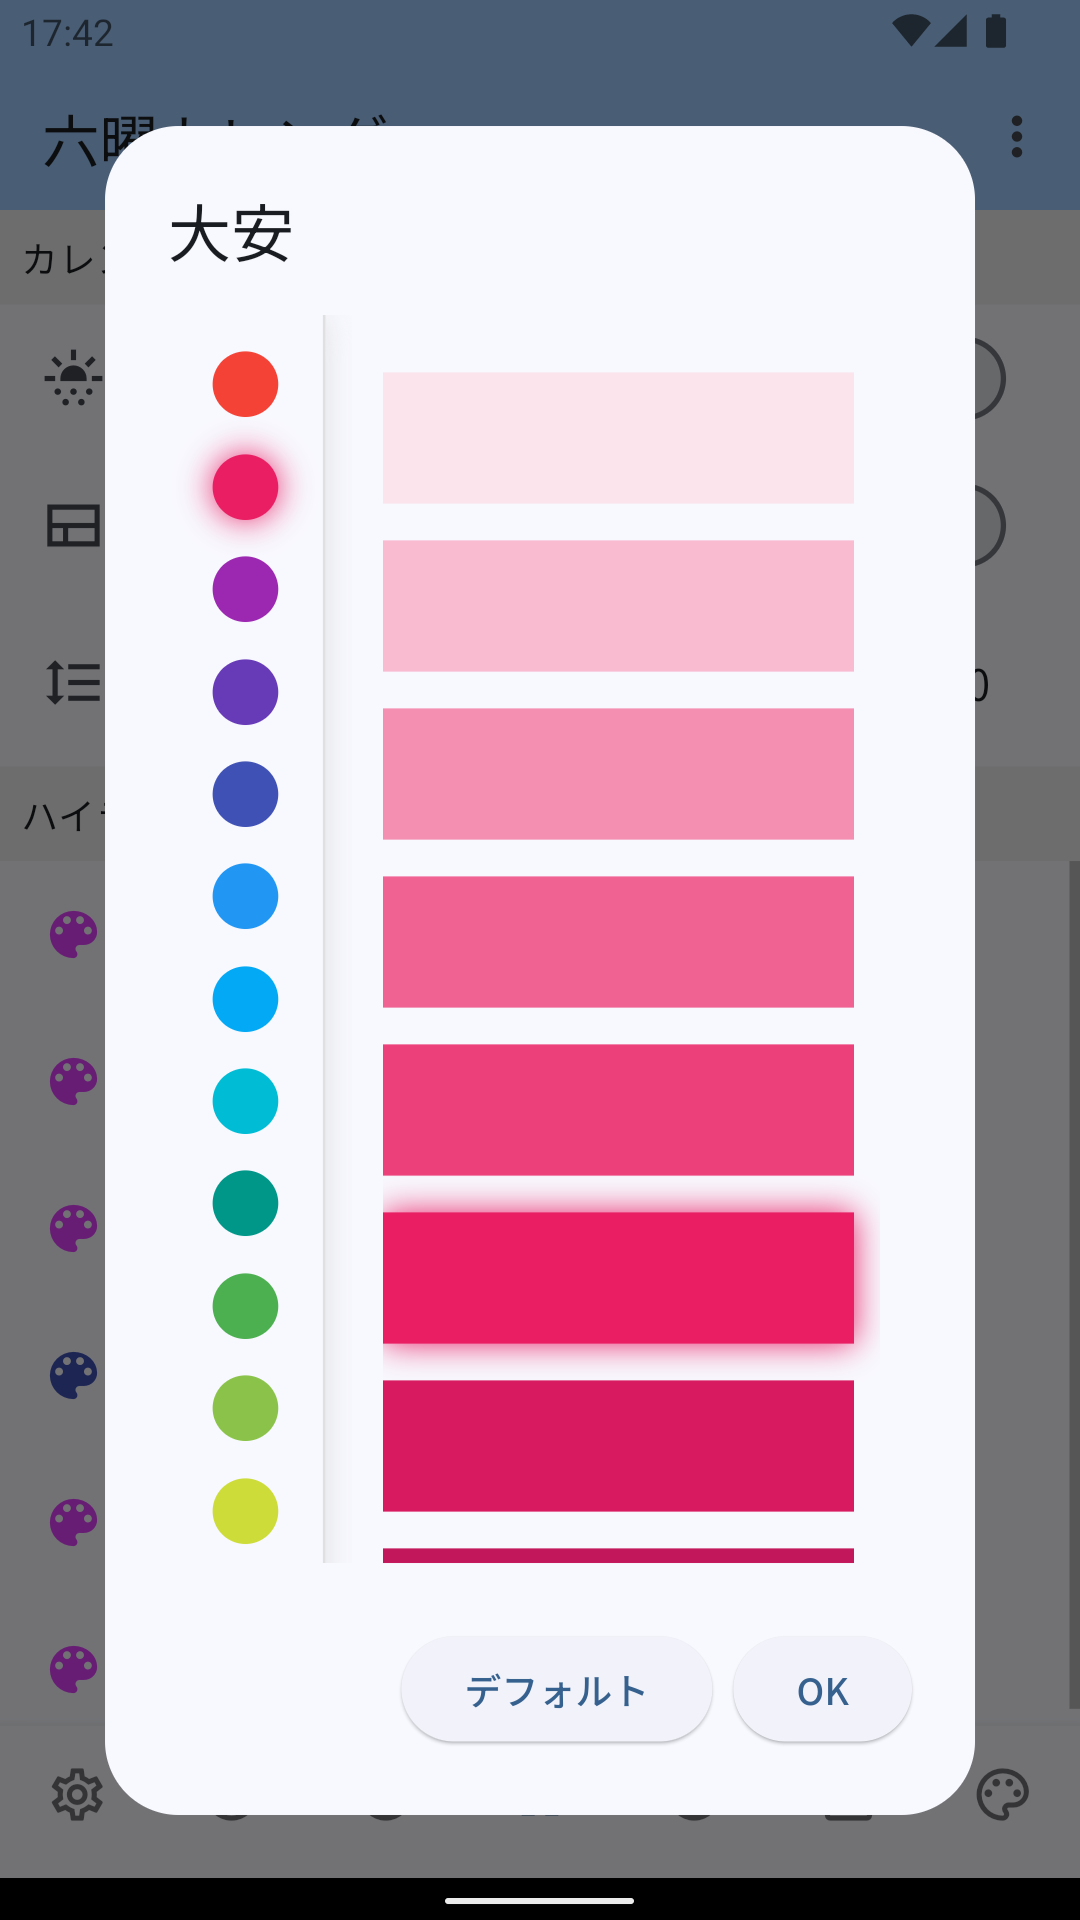Choose the indigo color circle

tap(245, 794)
